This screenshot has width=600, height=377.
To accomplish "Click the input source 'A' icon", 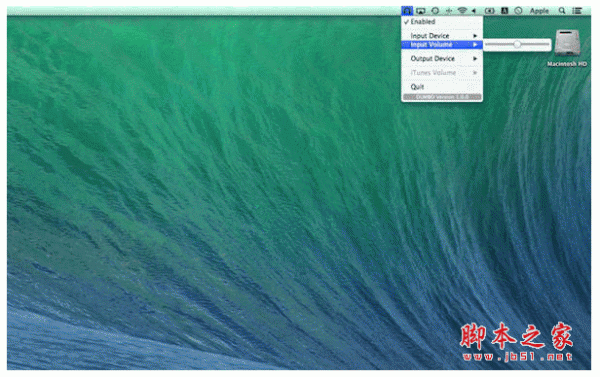I will 504,11.
